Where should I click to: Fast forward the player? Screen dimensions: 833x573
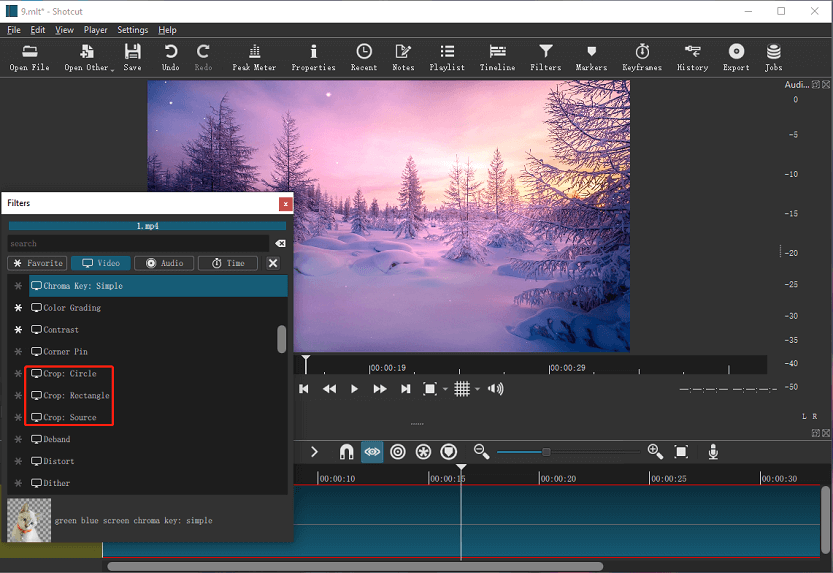[x=380, y=389]
